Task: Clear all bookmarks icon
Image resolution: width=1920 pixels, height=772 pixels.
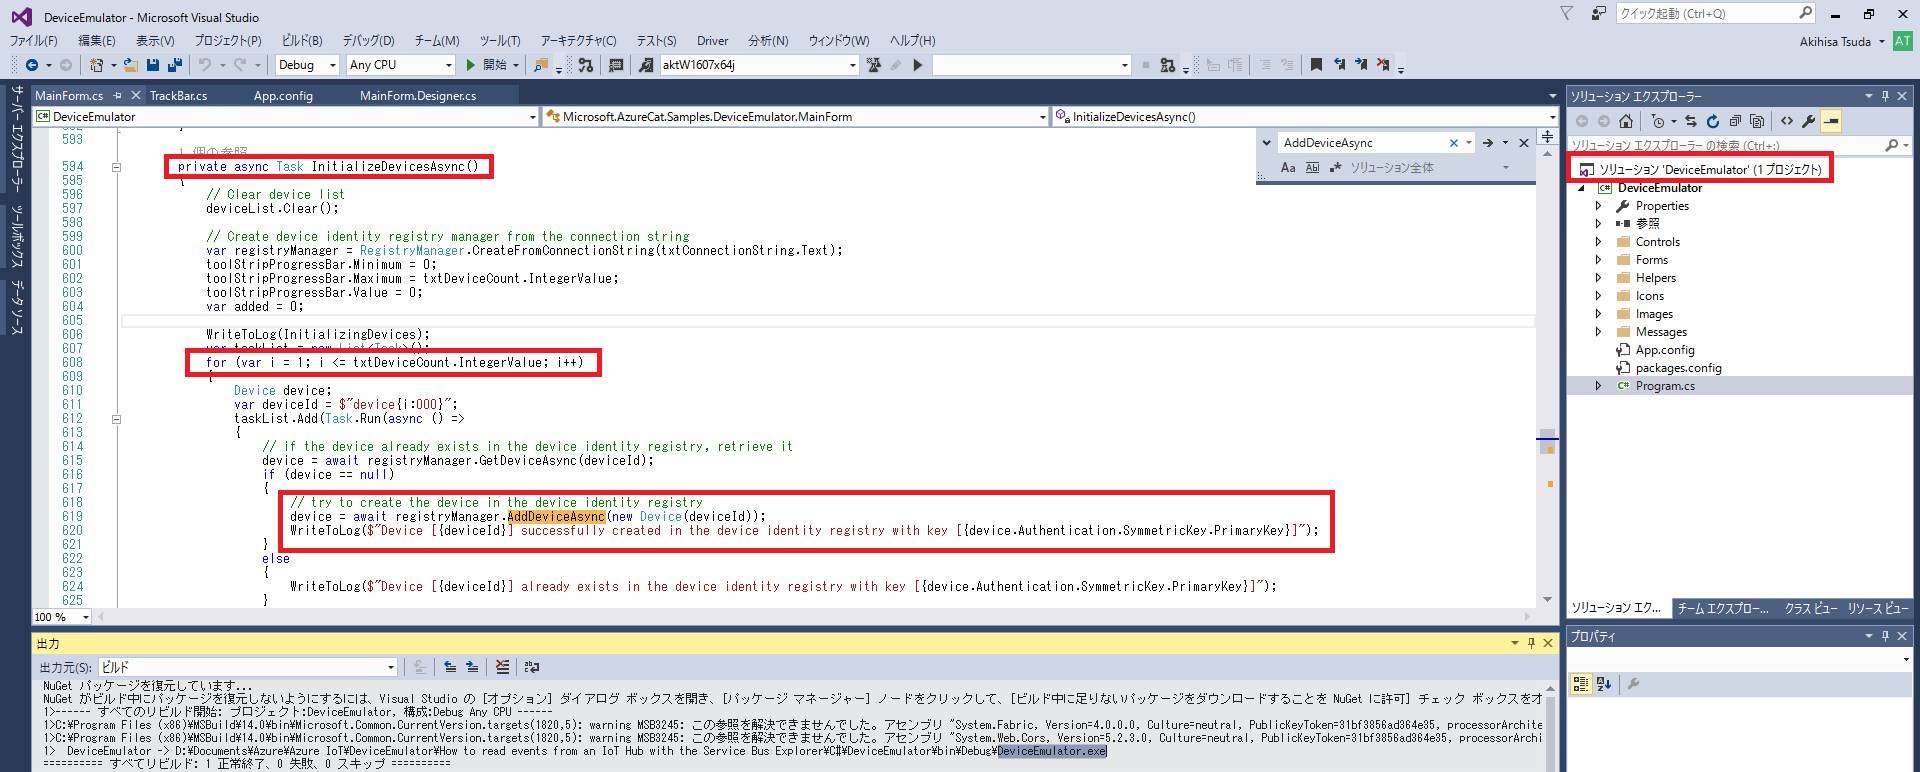Action: pyautogui.click(x=1383, y=65)
